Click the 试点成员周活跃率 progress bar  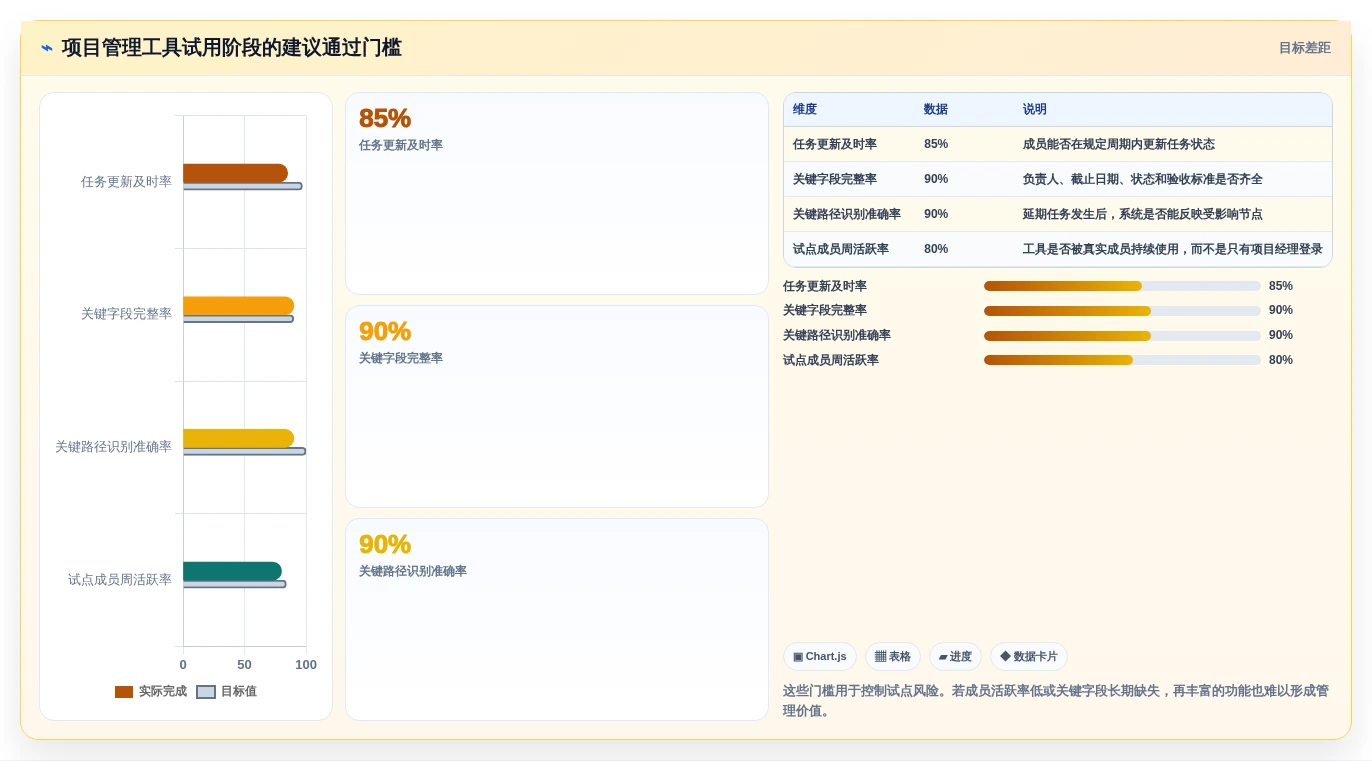[x=1122, y=360]
